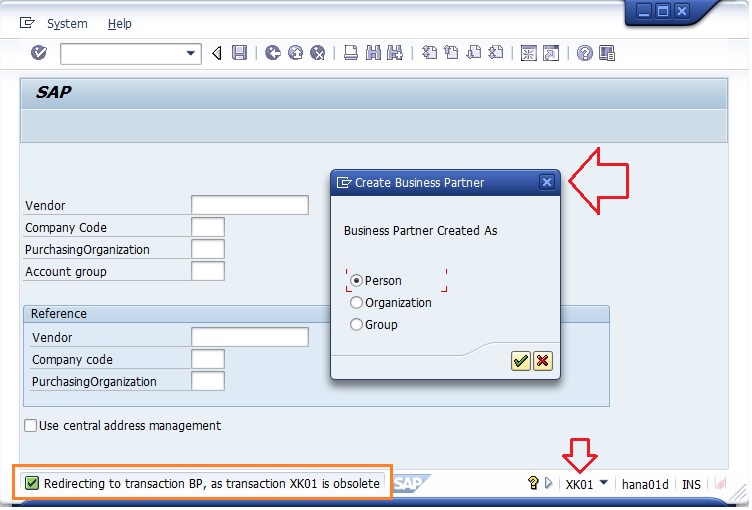Click the Cancel red X toolbar icon
752x510 pixels.
[317, 53]
